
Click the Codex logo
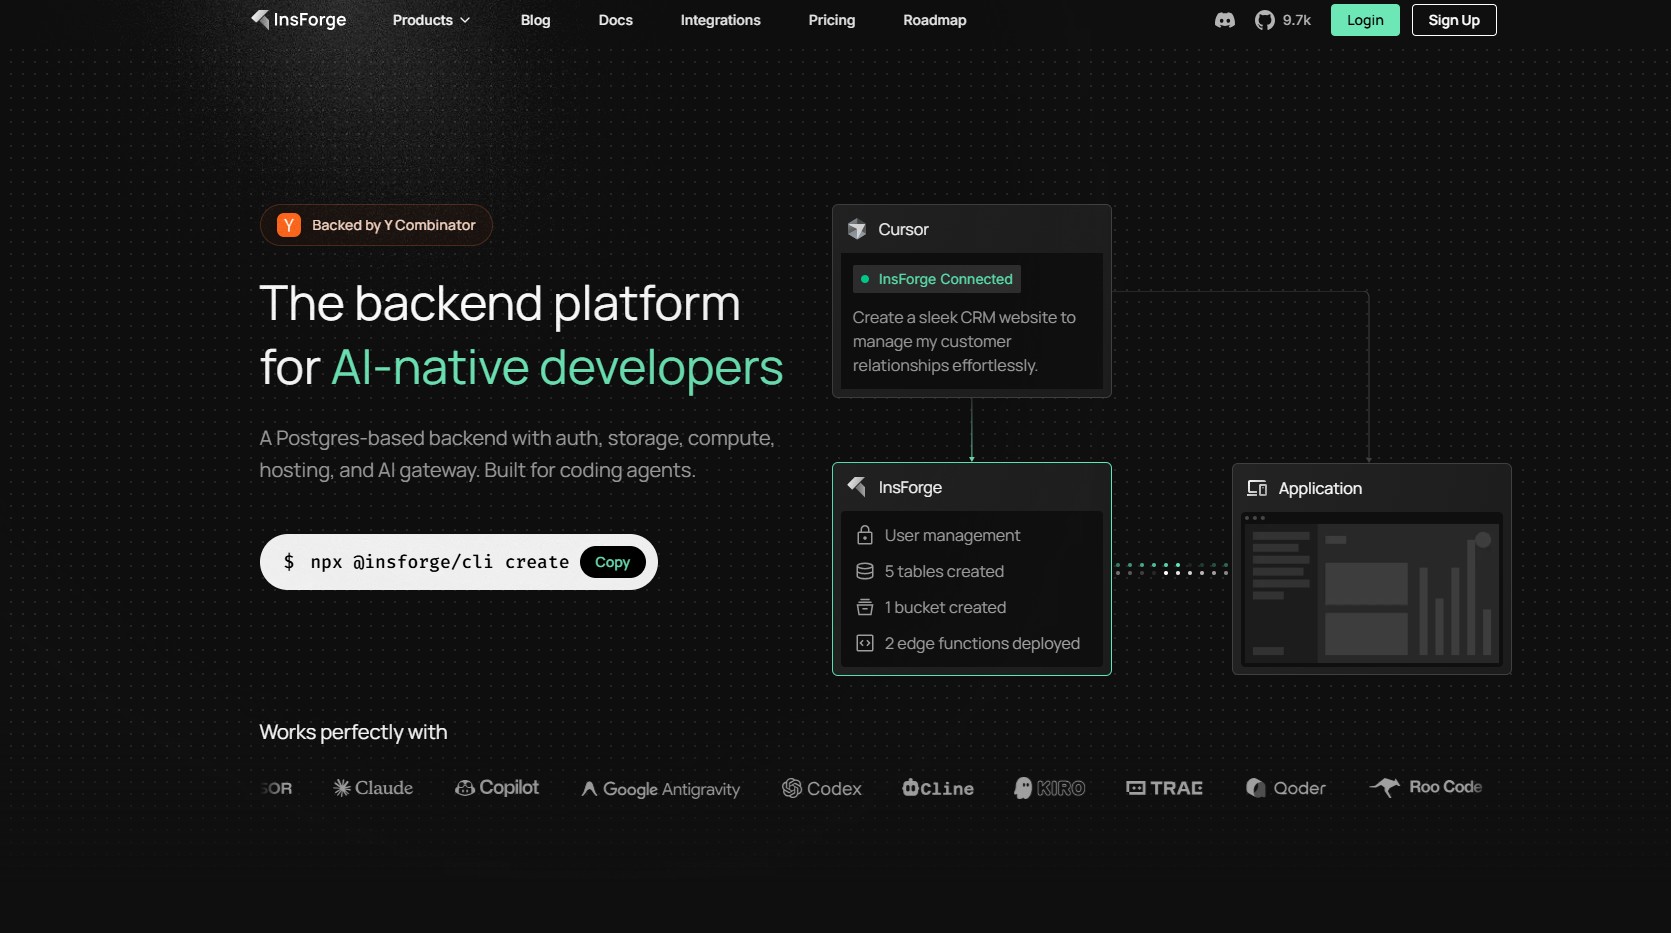pos(822,788)
